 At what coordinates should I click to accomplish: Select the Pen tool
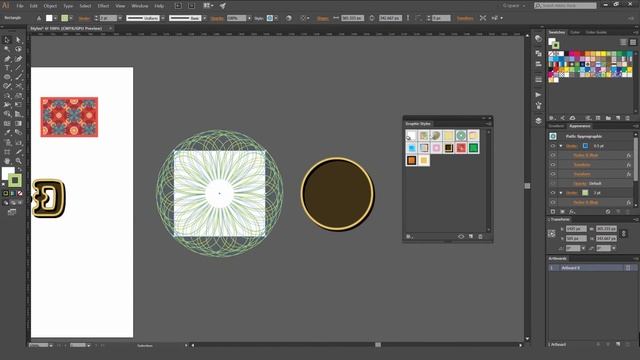[x=7, y=59]
